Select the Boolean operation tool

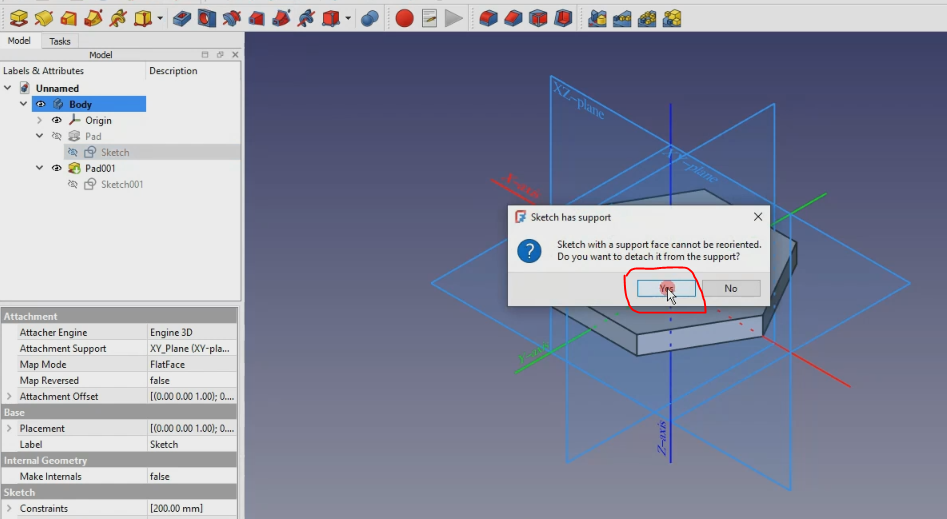(370, 19)
